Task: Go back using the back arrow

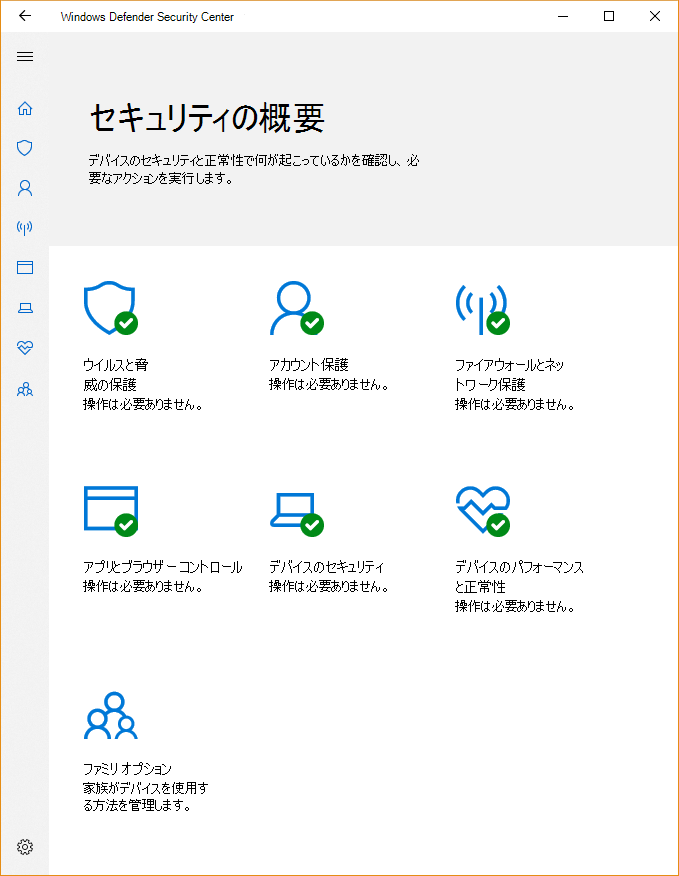Action: (25, 16)
